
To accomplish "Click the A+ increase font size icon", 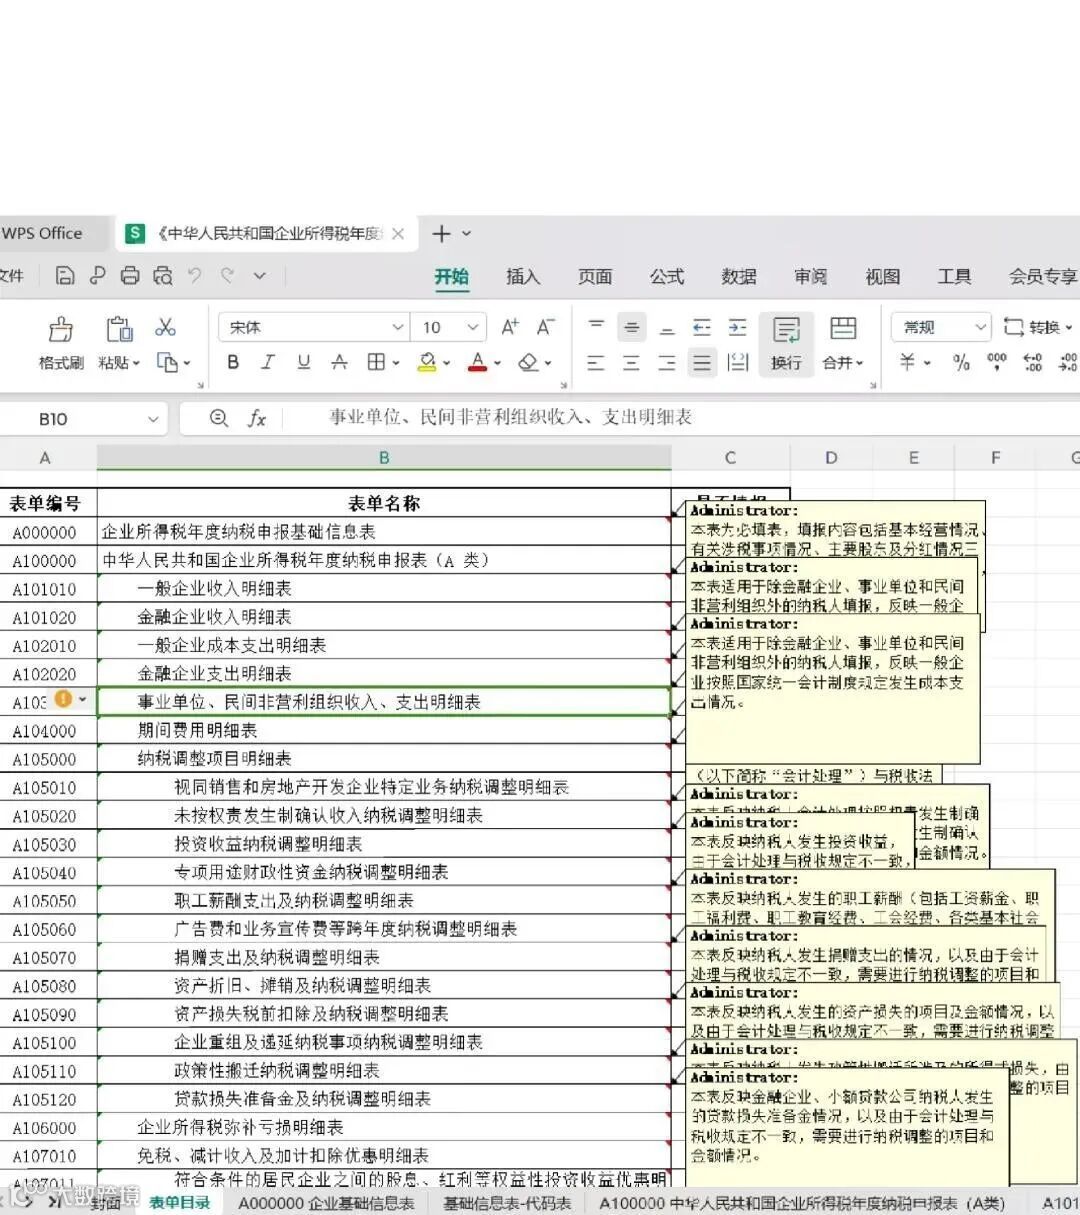I will click(509, 326).
